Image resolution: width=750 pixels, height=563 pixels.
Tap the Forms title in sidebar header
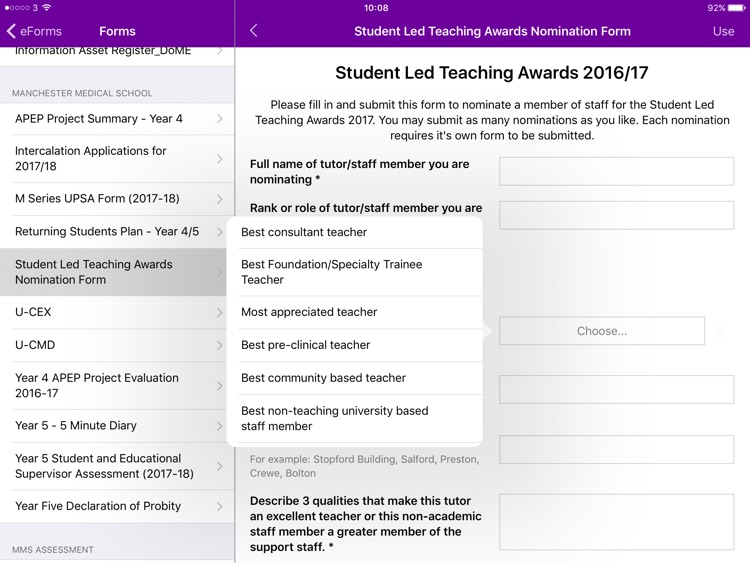point(117,31)
